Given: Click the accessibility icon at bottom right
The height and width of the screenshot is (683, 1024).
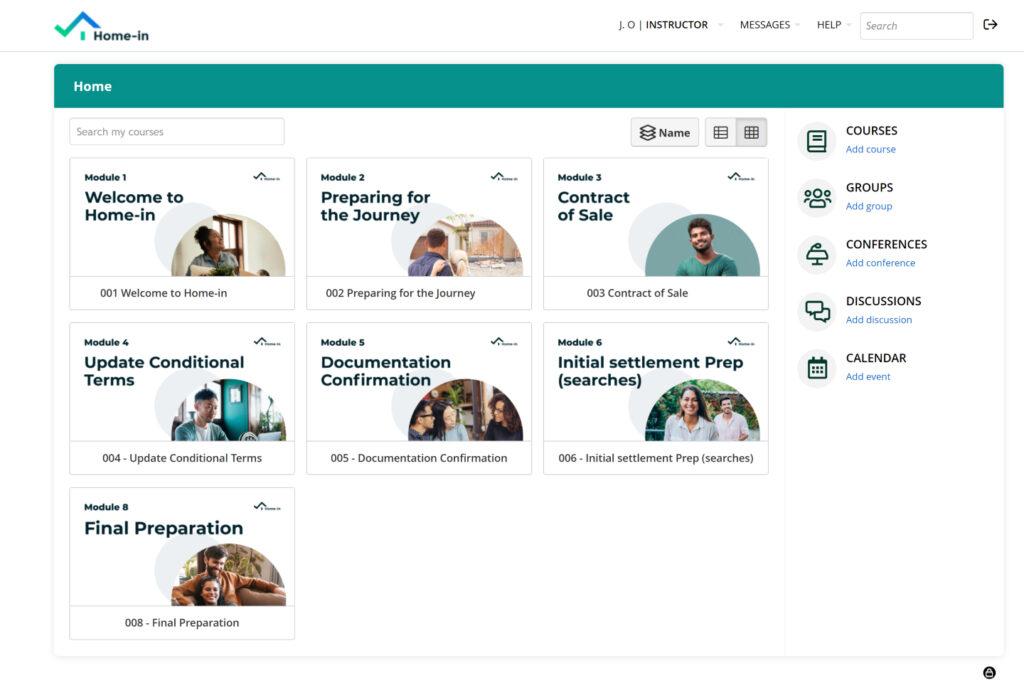Looking at the screenshot, I should (989, 673).
